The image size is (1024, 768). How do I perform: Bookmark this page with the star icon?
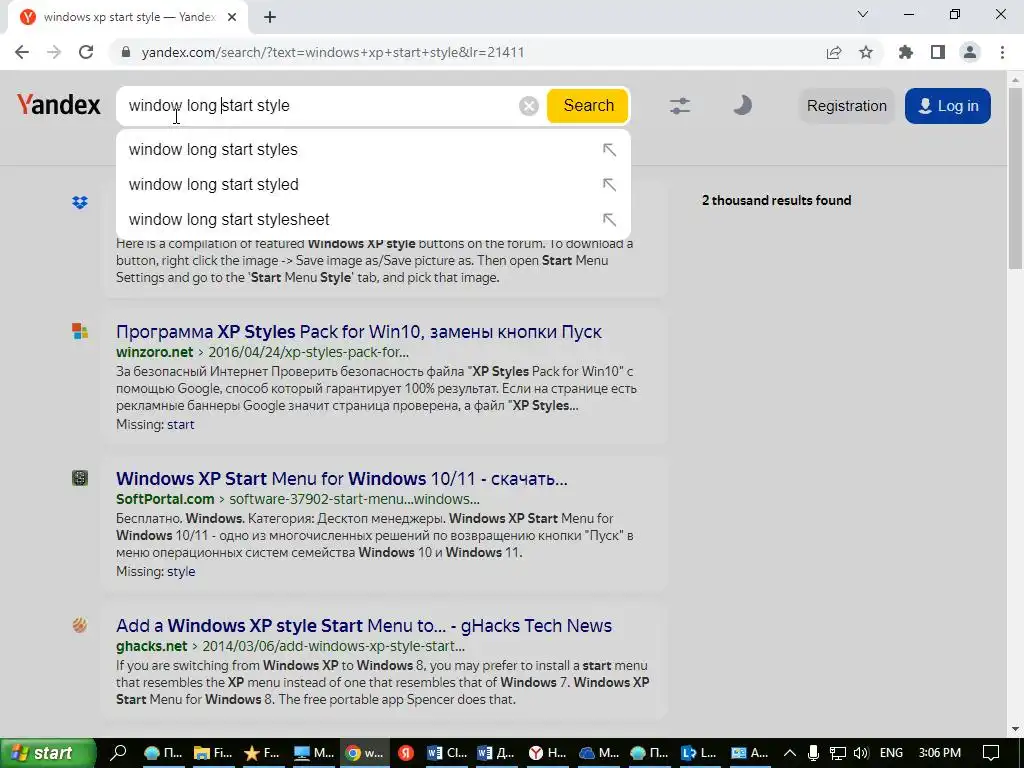click(x=866, y=52)
